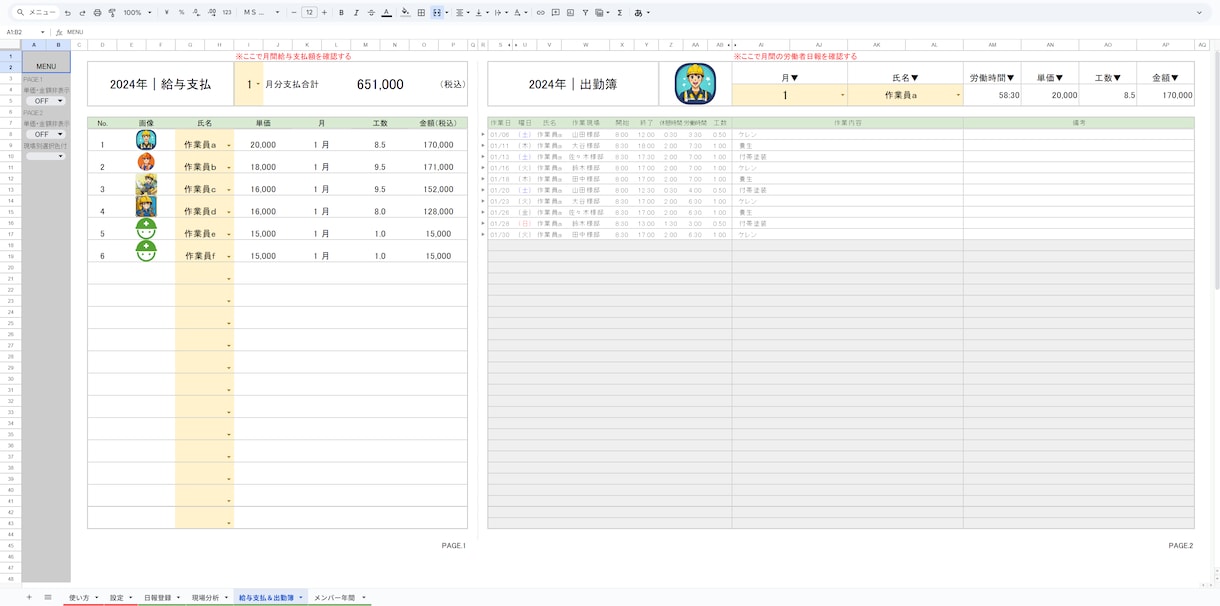Viewport: 1220px width, 606px height.
Task: Insert a comment
Action: (x=556, y=13)
